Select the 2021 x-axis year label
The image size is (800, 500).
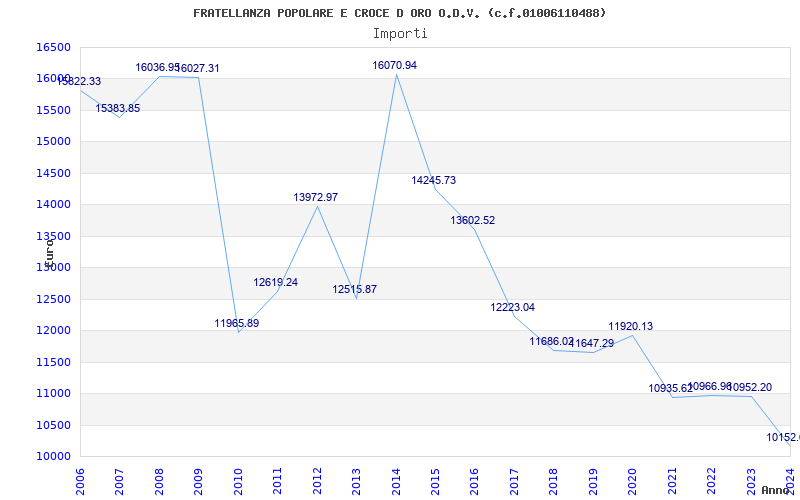click(672, 482)
